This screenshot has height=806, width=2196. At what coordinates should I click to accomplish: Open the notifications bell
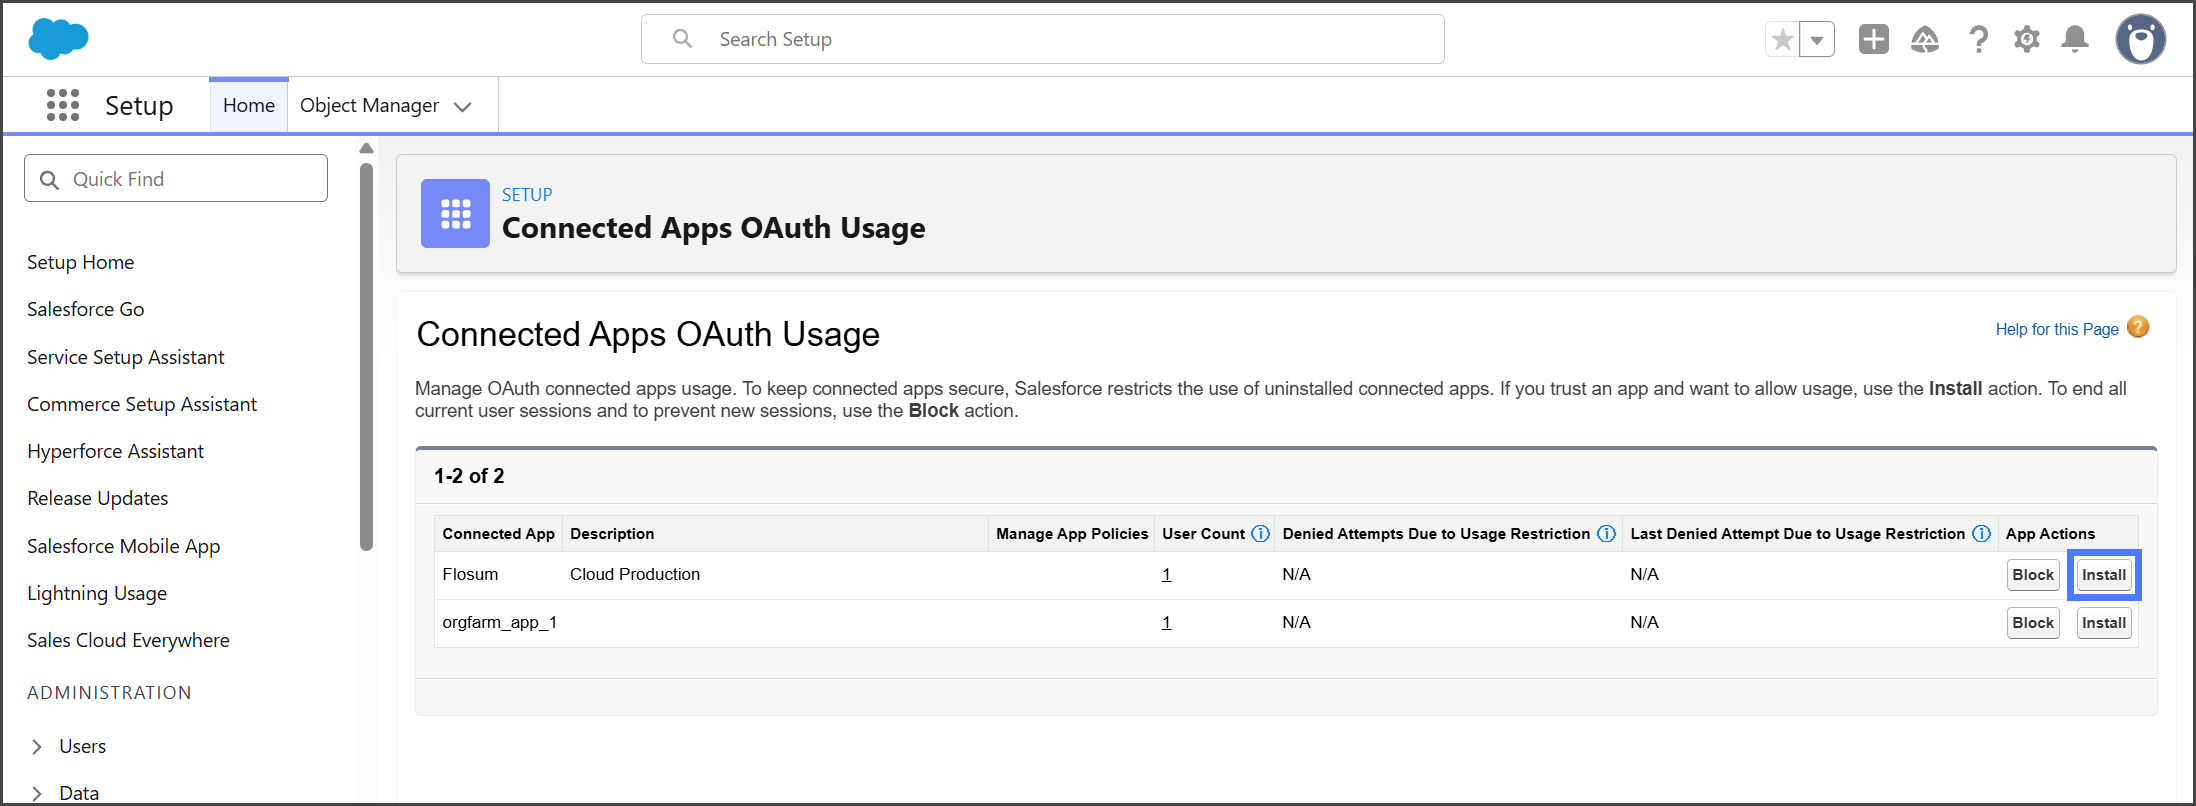point(2075,39)
